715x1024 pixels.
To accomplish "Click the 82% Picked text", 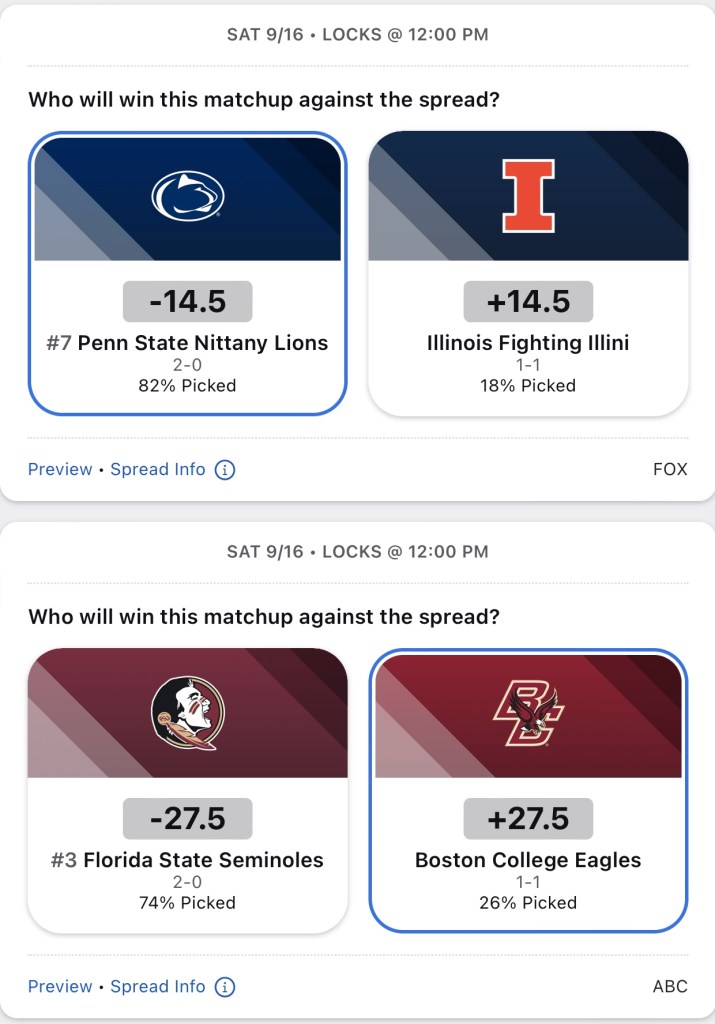I will tap(187, 385).
